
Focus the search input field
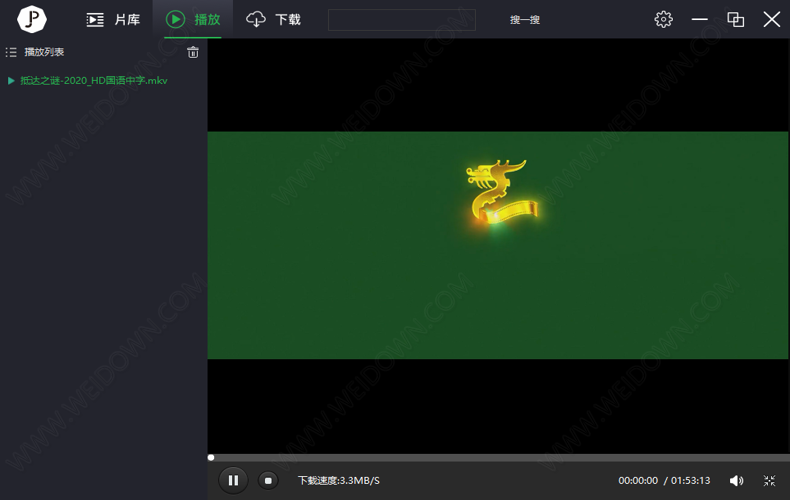[x=402, y=20]
